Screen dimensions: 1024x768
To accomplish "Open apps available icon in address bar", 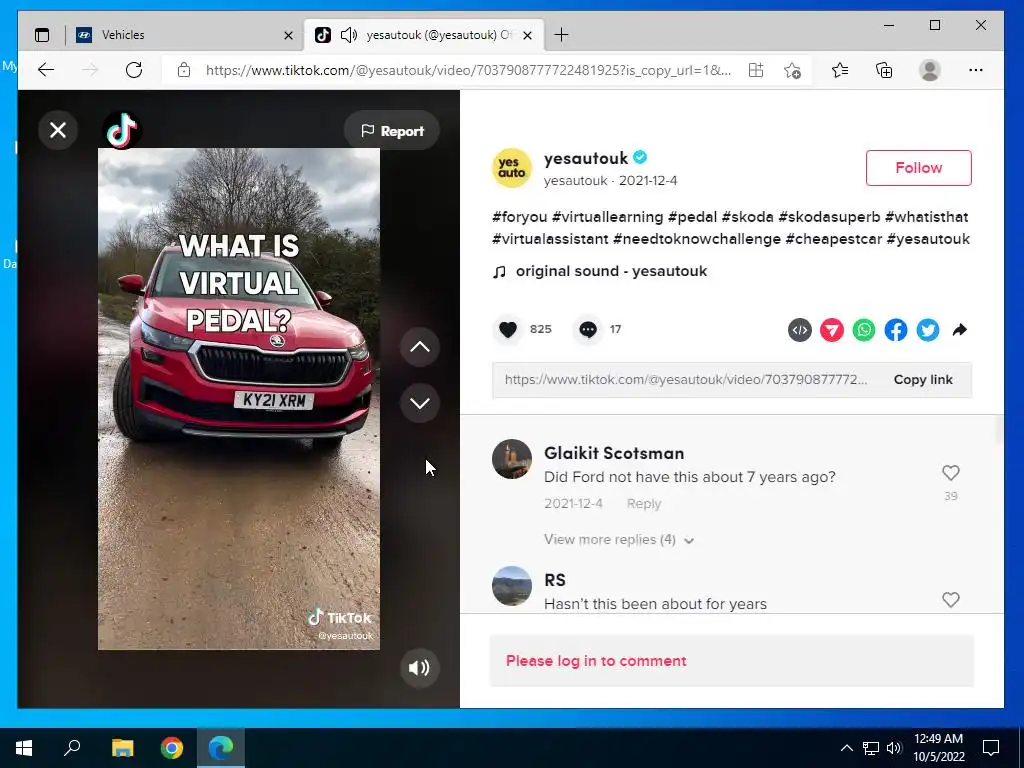I will [756, 70].
